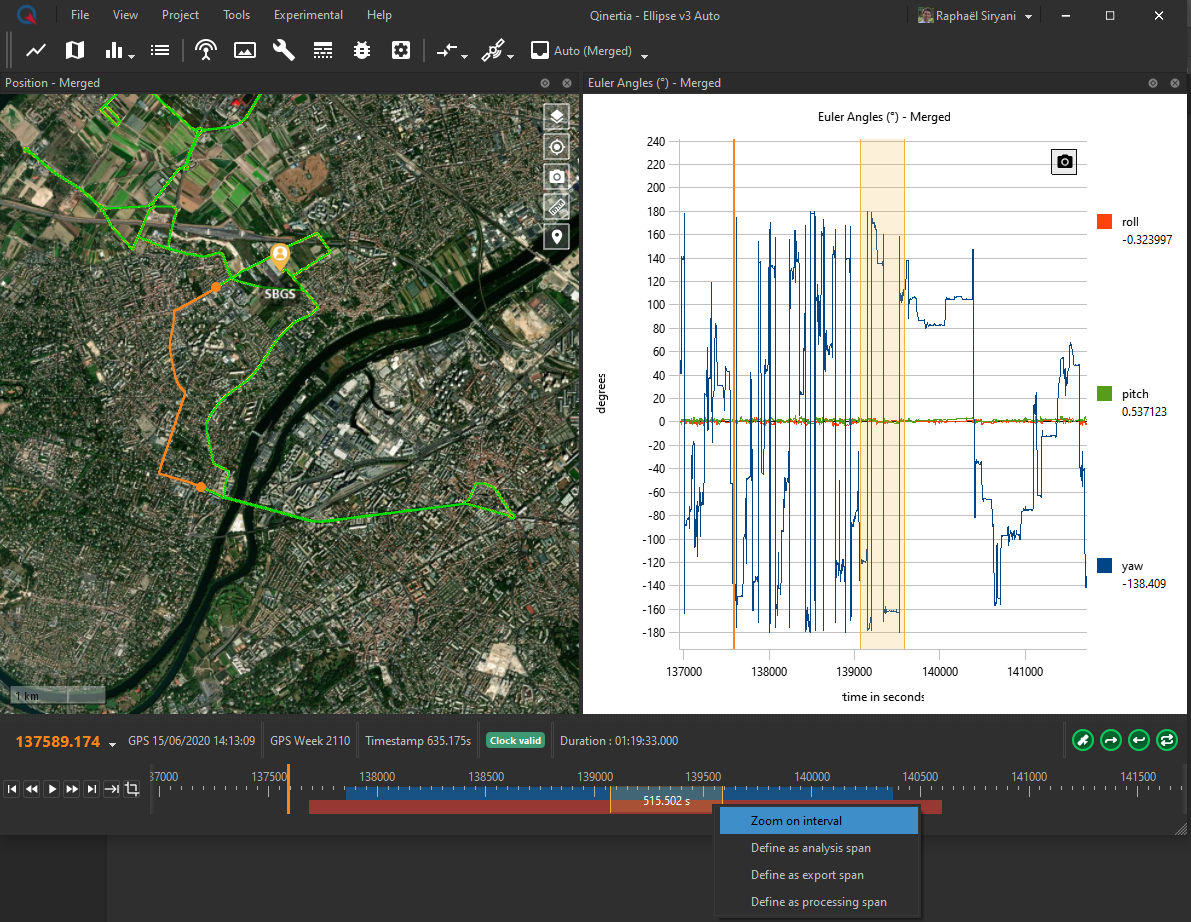Toggle the roll series in the legend
The image size is (1191, 922).
tap(1105, 222)
